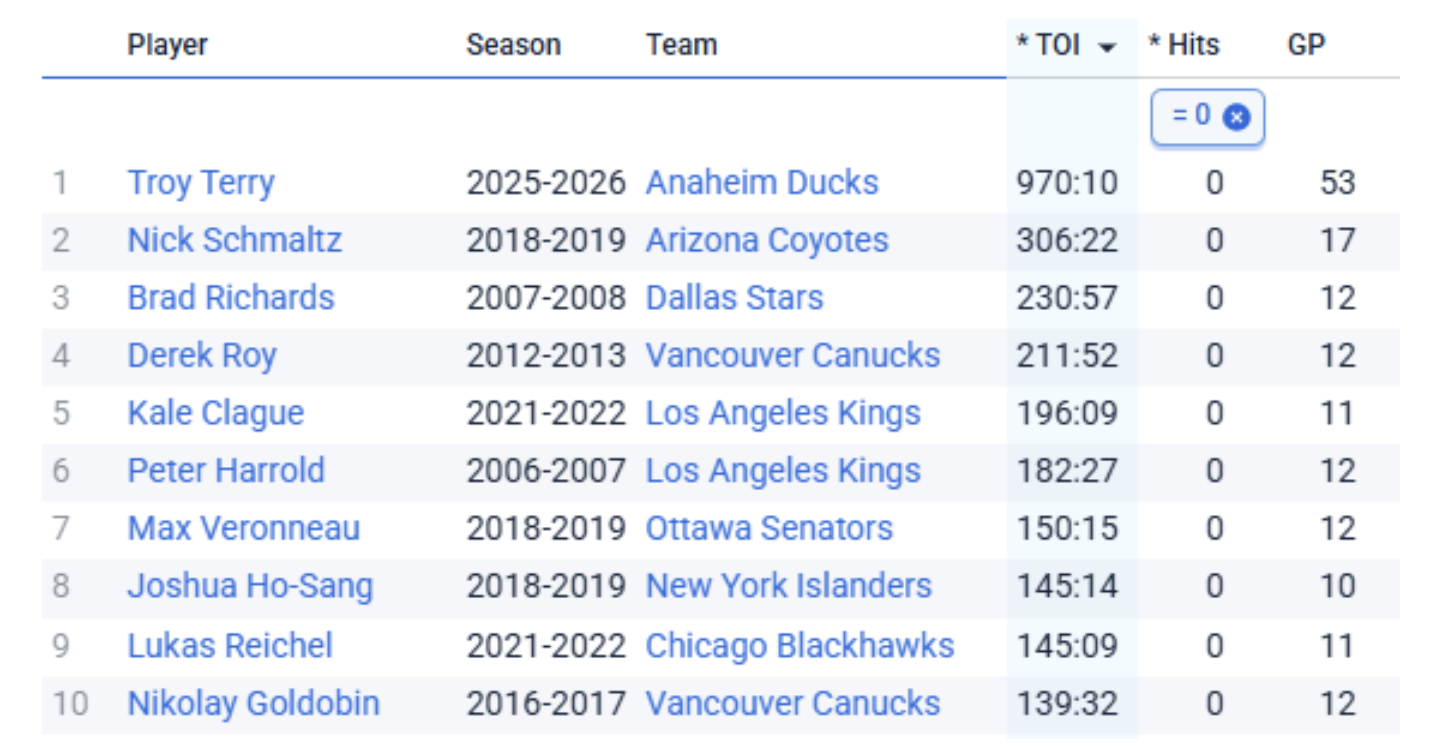The height and width of the screenshot is (750, 1434).
Task: Open Troy Terry's player page
Action: tap(200, 183)
